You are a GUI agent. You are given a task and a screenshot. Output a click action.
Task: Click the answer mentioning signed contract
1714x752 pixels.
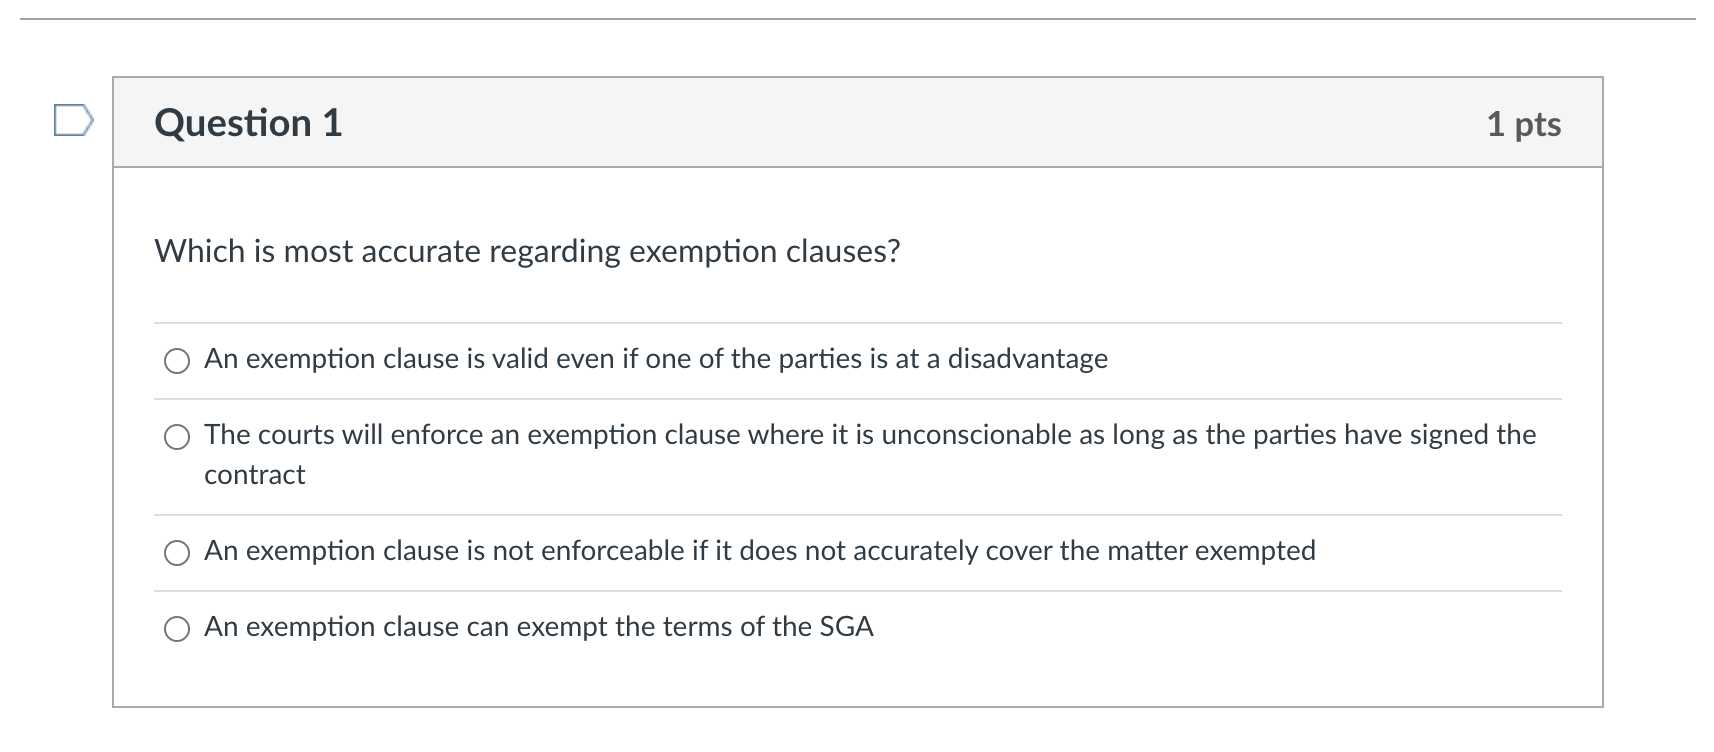pyautogui.click(x=870, y=434)
